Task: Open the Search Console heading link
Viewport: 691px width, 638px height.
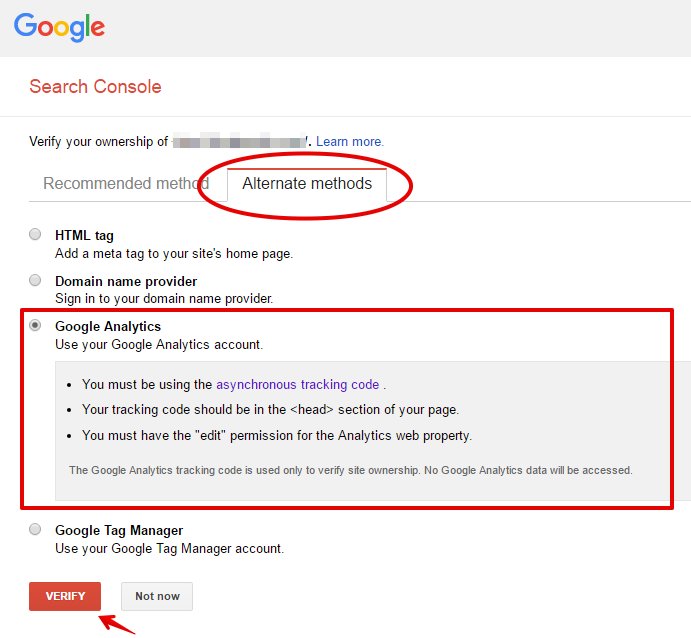Action: pyautogui.click(x=95, y=87)
